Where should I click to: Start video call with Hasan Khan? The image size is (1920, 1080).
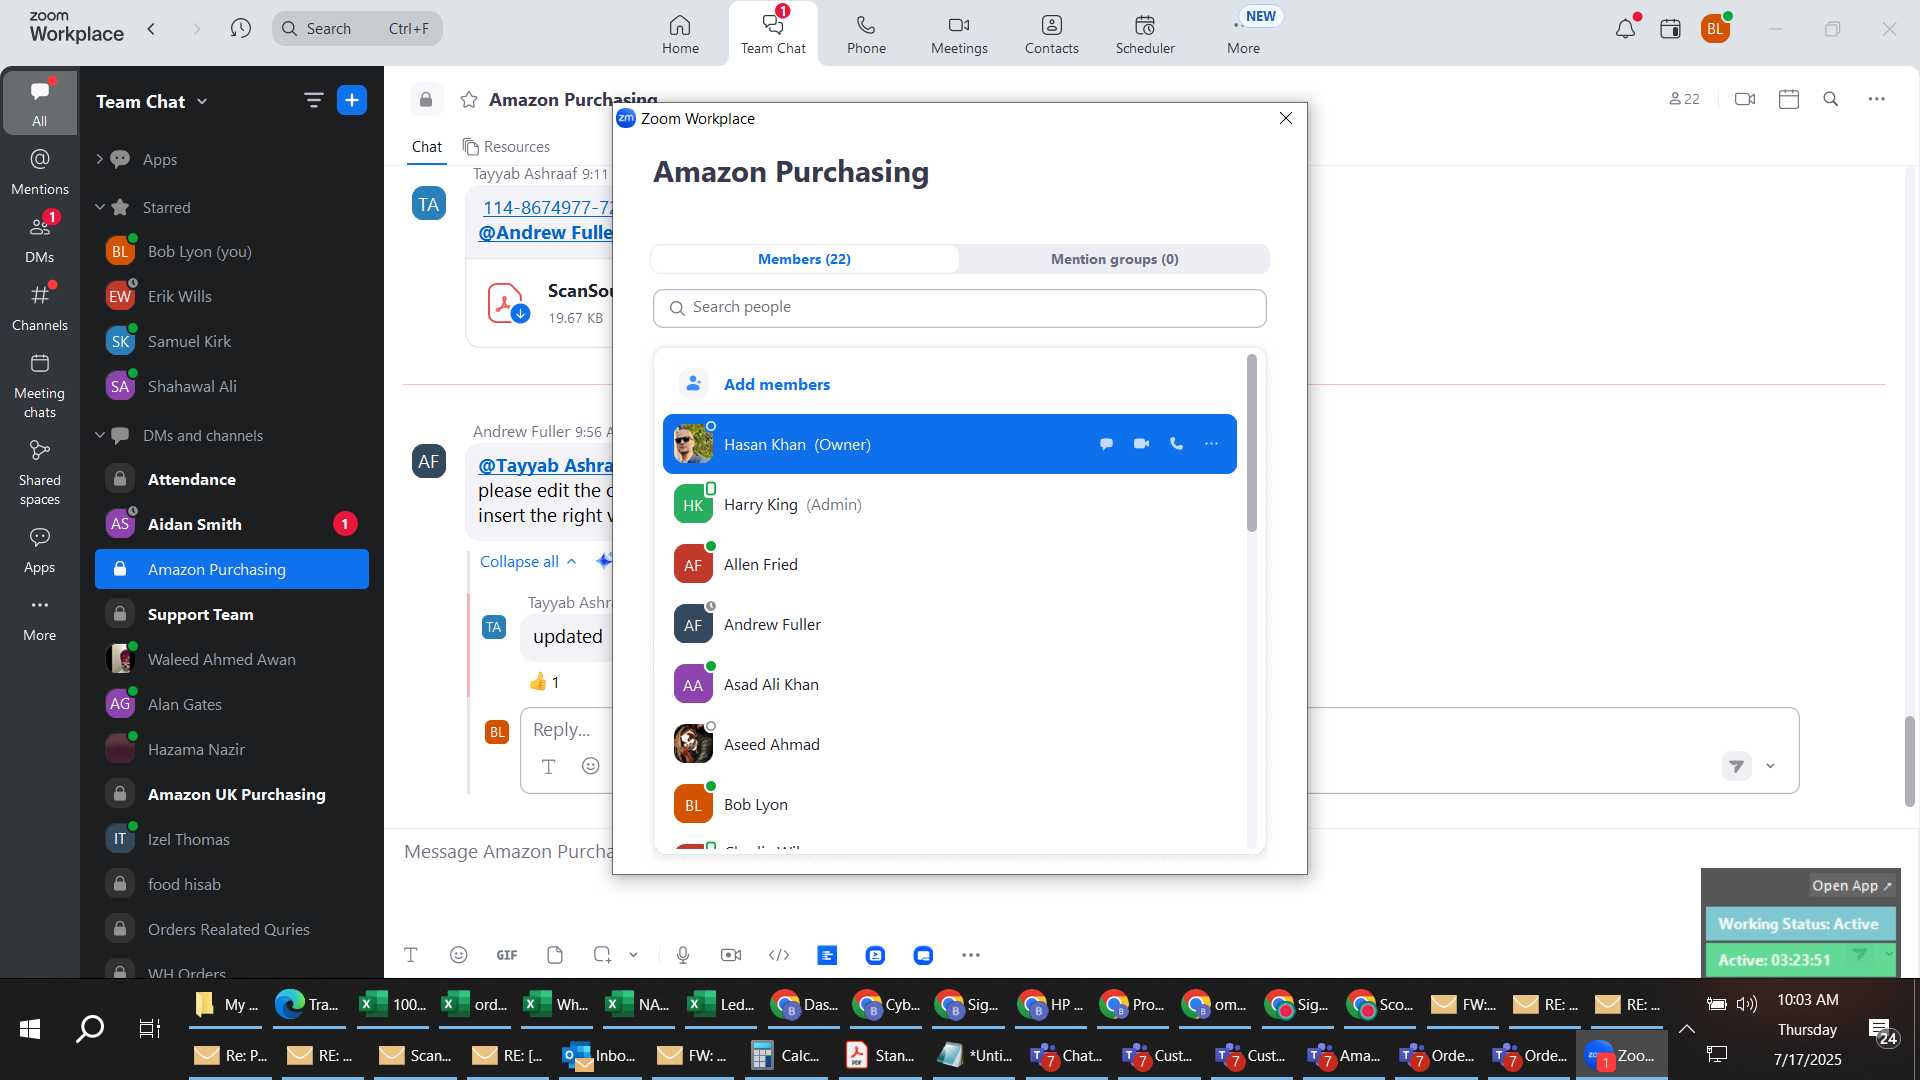click(1141, 444)
